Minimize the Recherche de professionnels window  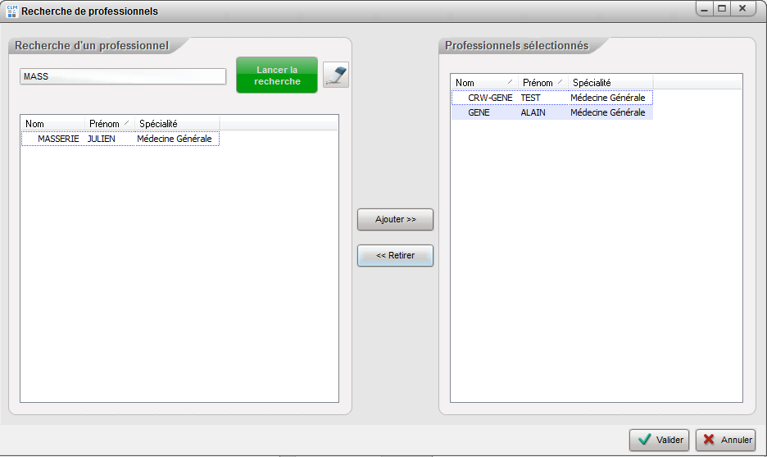pos(704,8)
